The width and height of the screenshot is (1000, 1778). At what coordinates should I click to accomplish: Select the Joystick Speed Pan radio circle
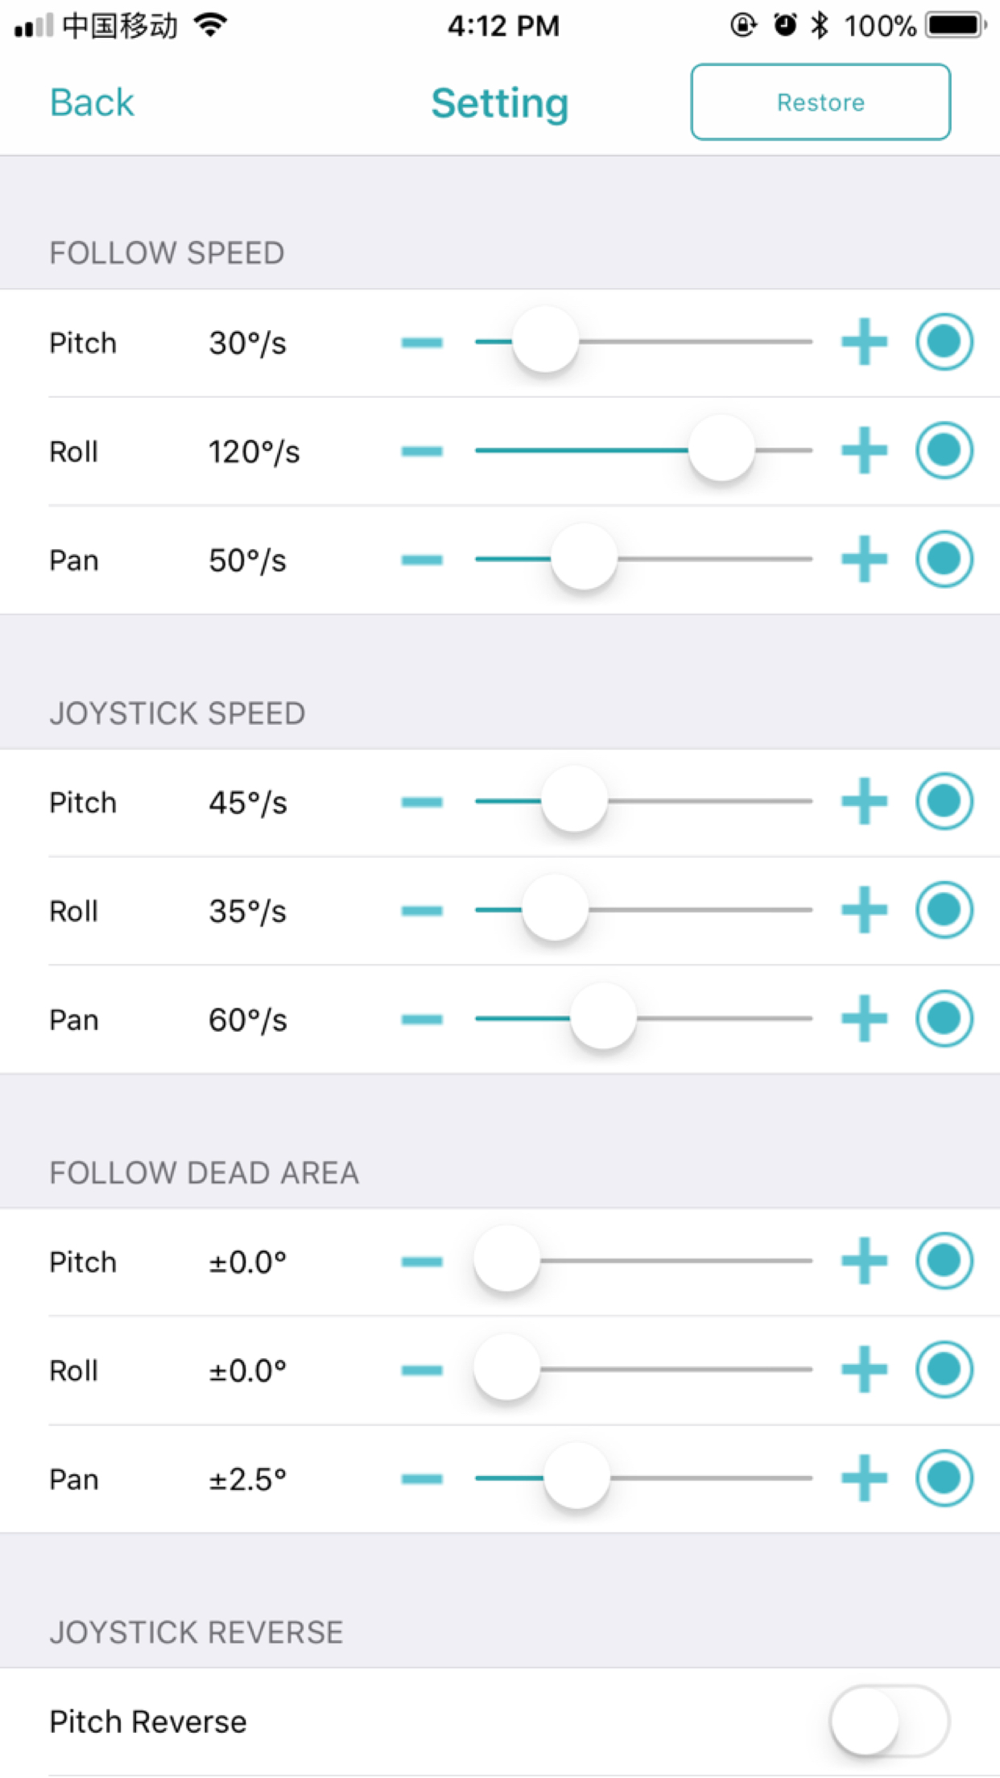(944, 1019)
